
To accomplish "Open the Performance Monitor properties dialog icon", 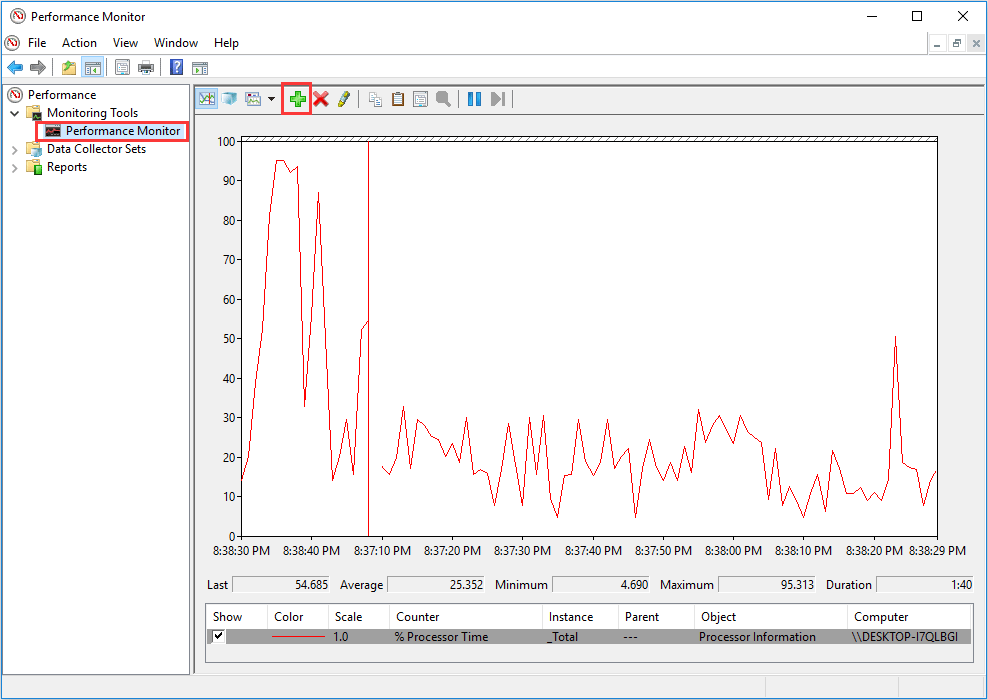I will coord(420,98).
